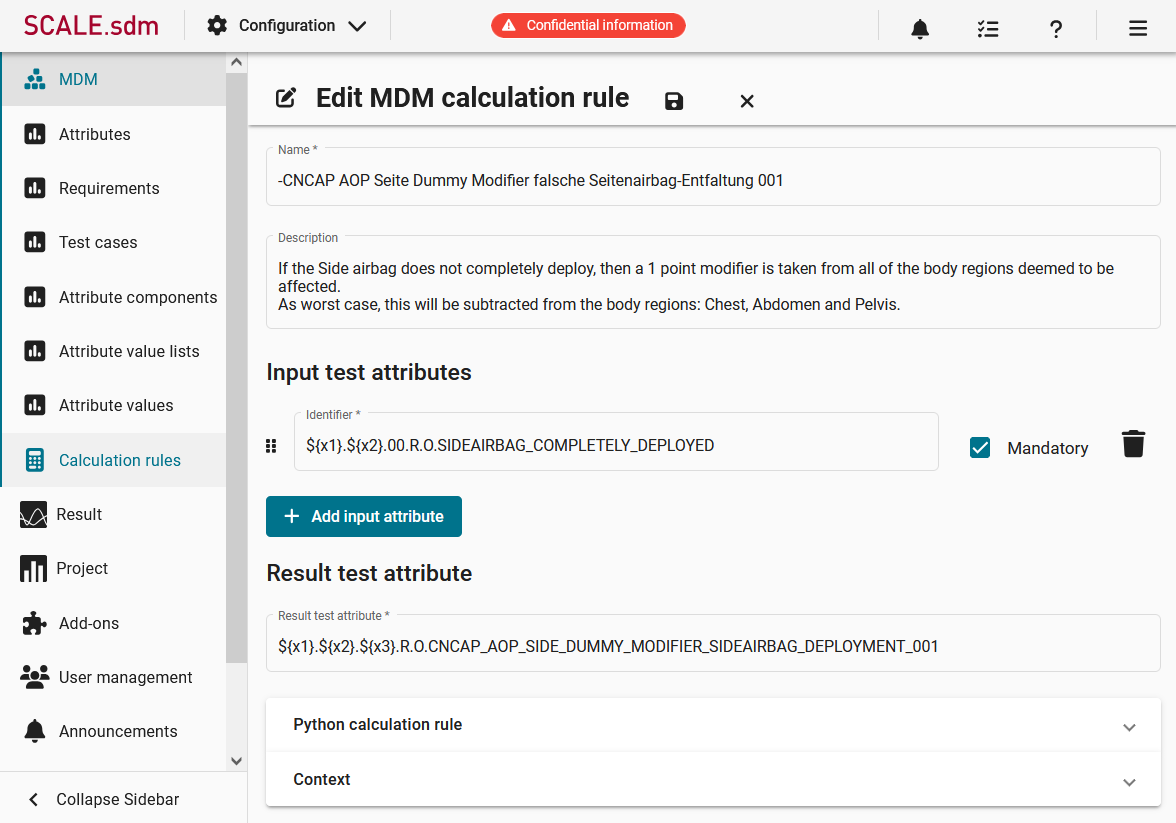Open Announcements in the sidebar

(114, 731)
